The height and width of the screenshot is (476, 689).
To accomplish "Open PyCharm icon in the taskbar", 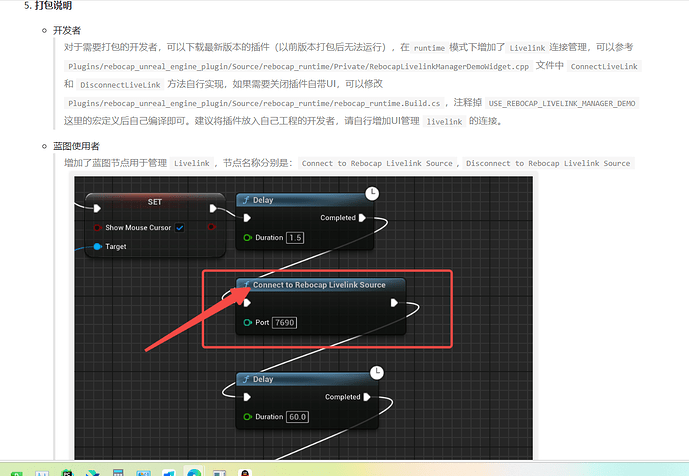I will point(67,472).
